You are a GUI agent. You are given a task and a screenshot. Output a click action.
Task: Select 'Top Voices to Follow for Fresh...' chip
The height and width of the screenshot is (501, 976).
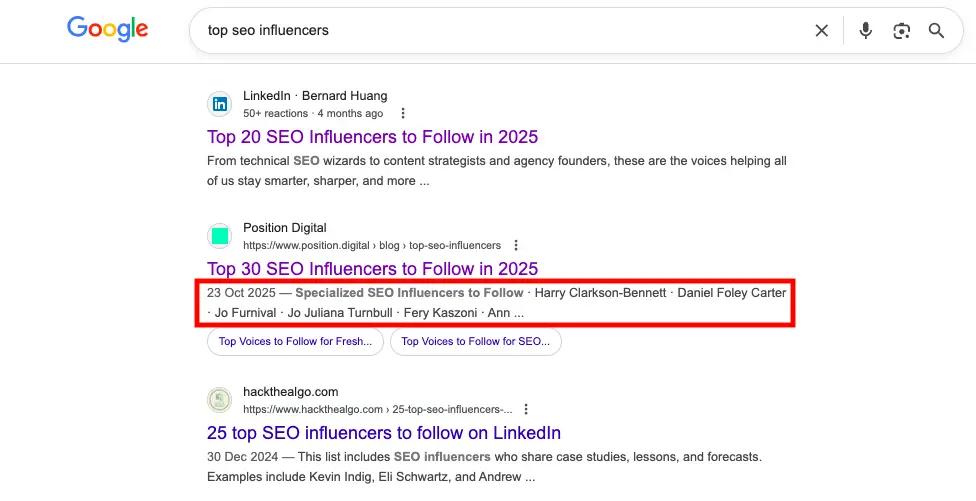(x=295, y=342)
